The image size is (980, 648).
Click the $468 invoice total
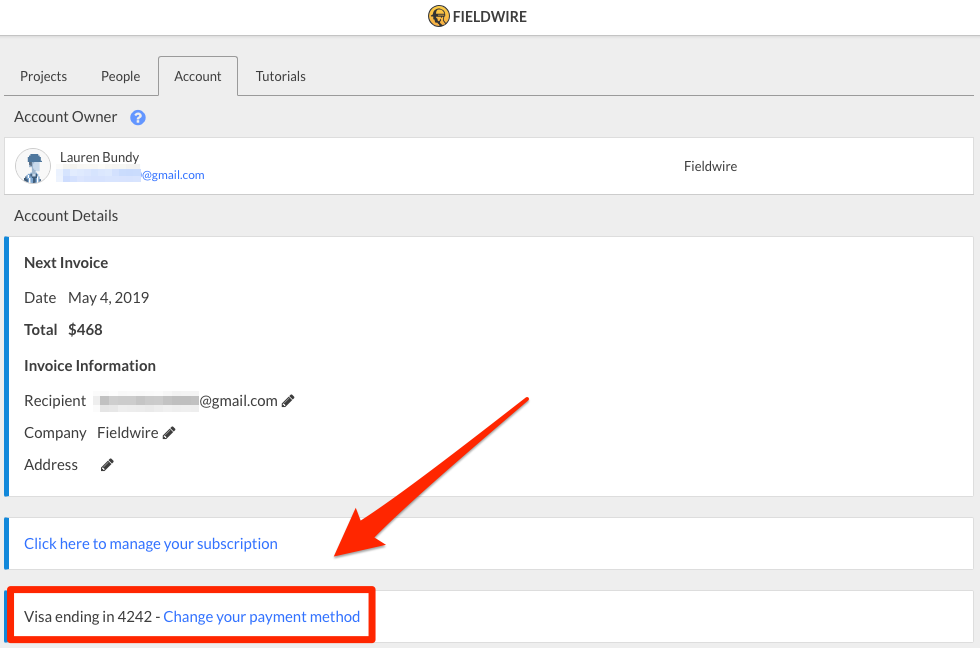[85, 330]
